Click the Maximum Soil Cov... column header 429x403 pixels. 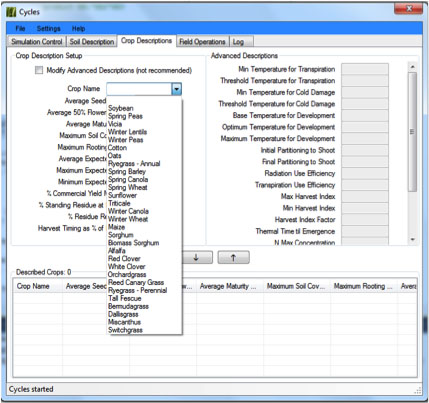pyautogui.click(x=297, y=286)
